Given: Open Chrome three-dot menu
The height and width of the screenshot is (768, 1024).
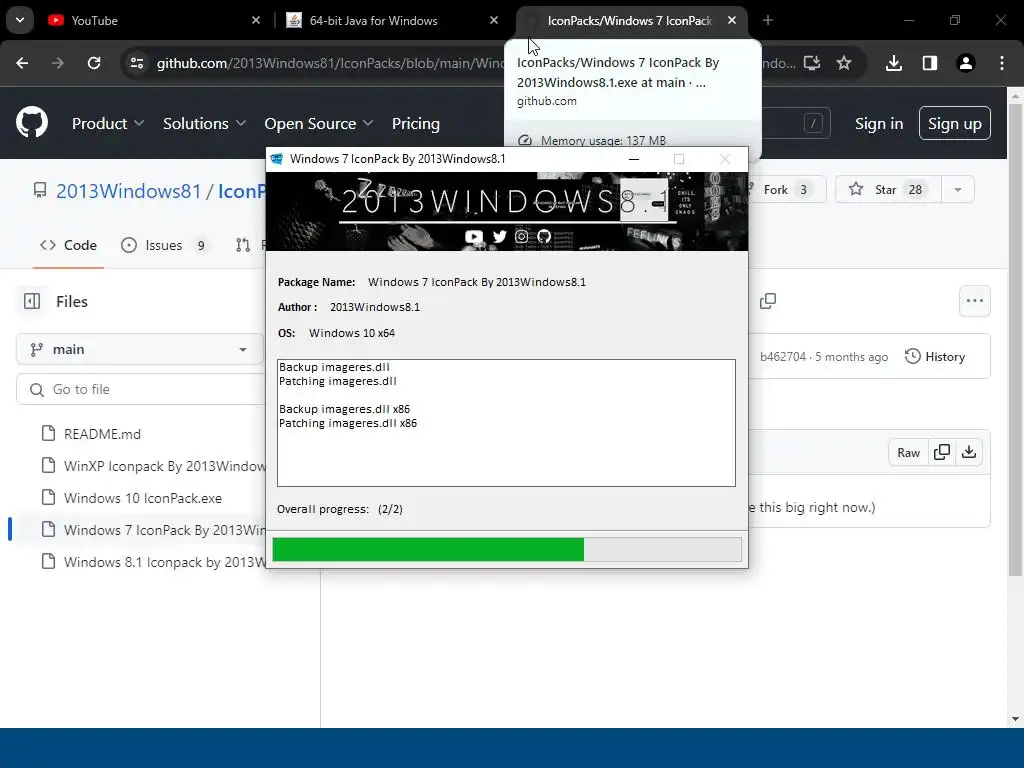Looking at the screenshot, I should 1002,63.
